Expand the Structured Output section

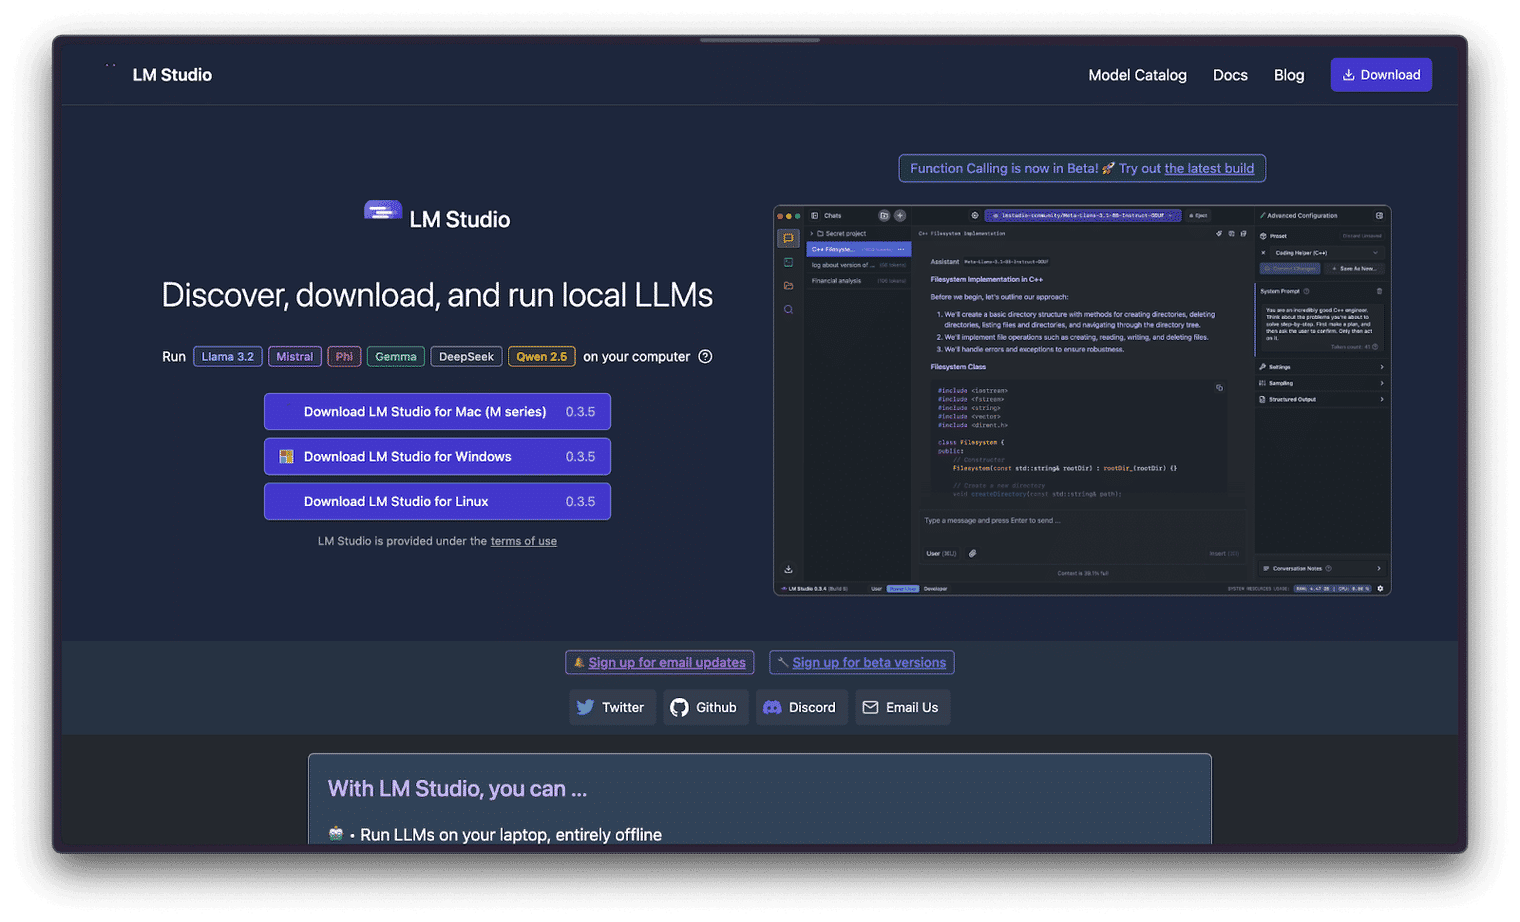(1321, 399)
